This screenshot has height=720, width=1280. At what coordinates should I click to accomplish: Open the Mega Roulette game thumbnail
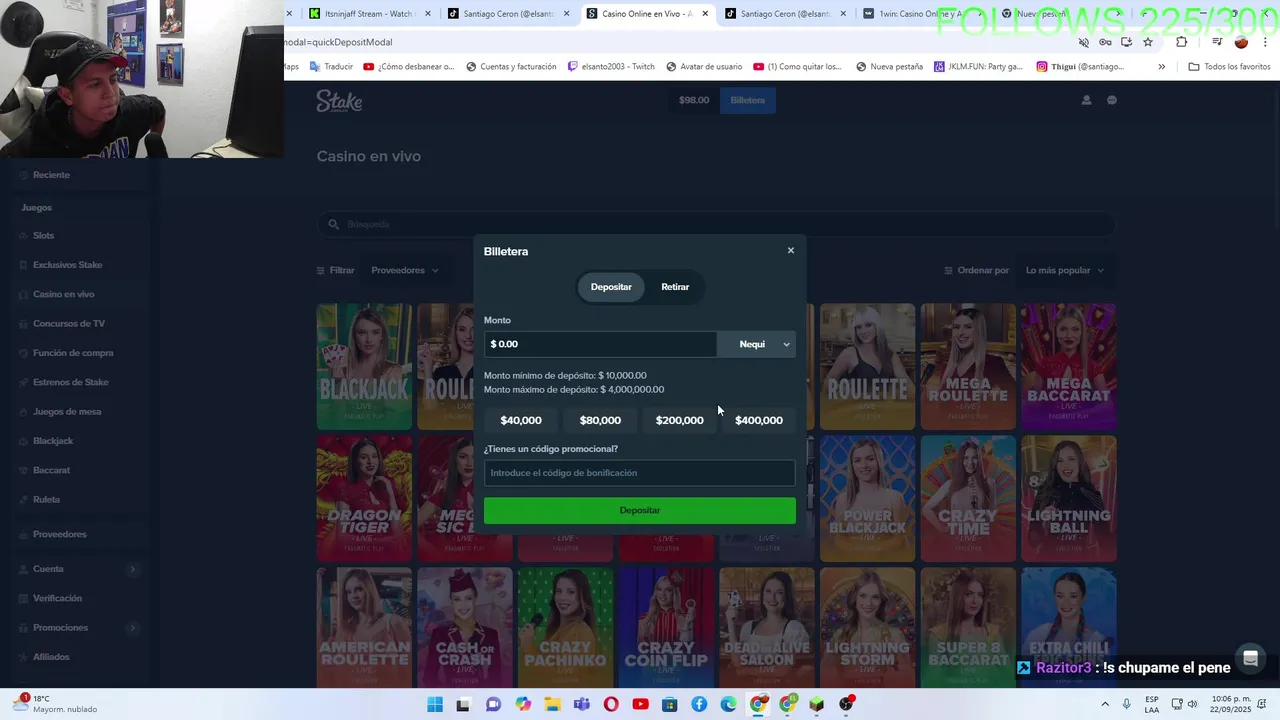[x=967, y=367]
